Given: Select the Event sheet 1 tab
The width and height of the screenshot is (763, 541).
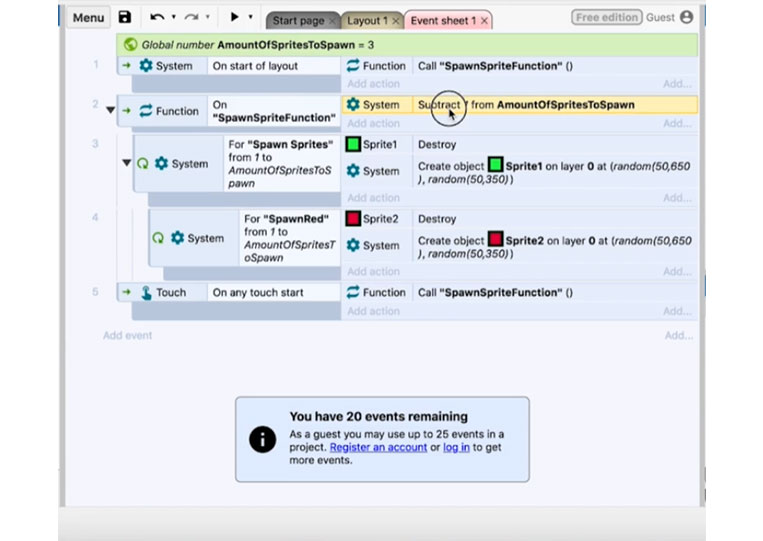Looking at the screenshot, I should coord(443,20).
